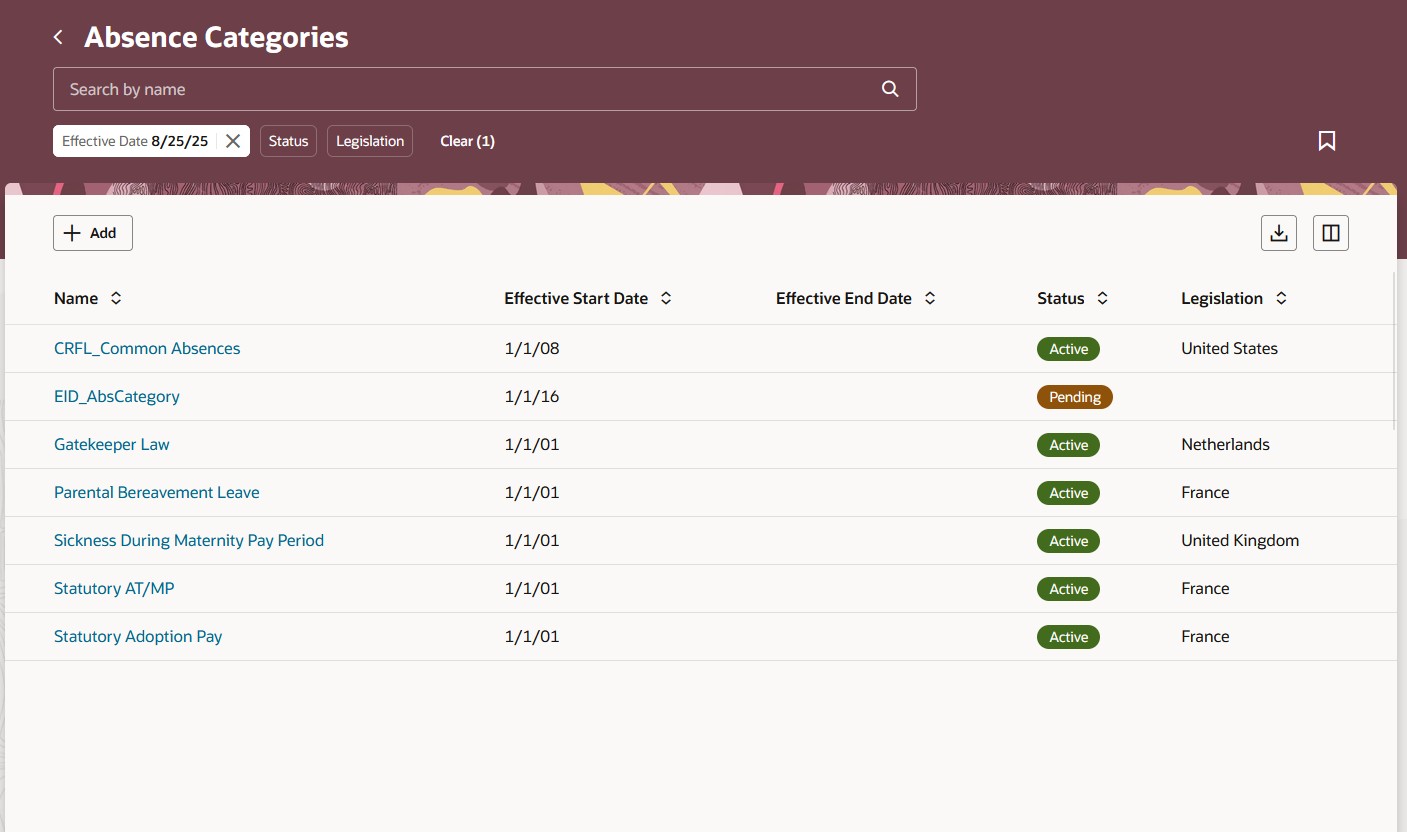
Task: Toggle sort on Effective Start Date column
Action: pyautogui.click(x=665, y=297)
